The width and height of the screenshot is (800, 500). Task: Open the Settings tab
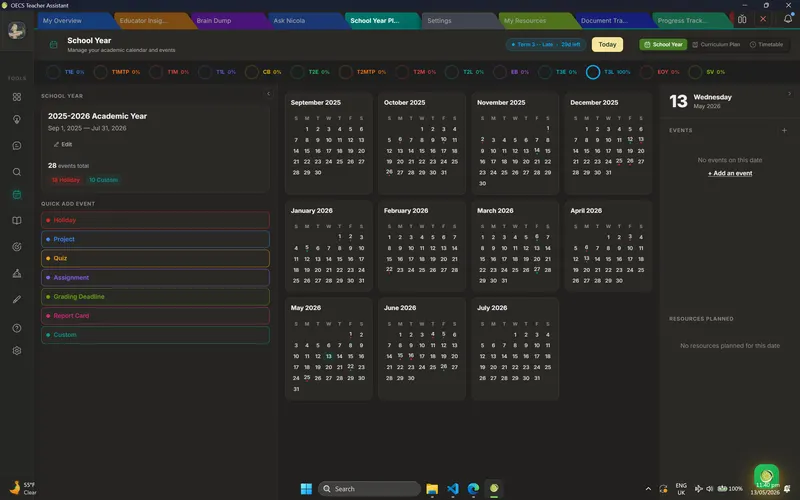click(x=459, y=21)
